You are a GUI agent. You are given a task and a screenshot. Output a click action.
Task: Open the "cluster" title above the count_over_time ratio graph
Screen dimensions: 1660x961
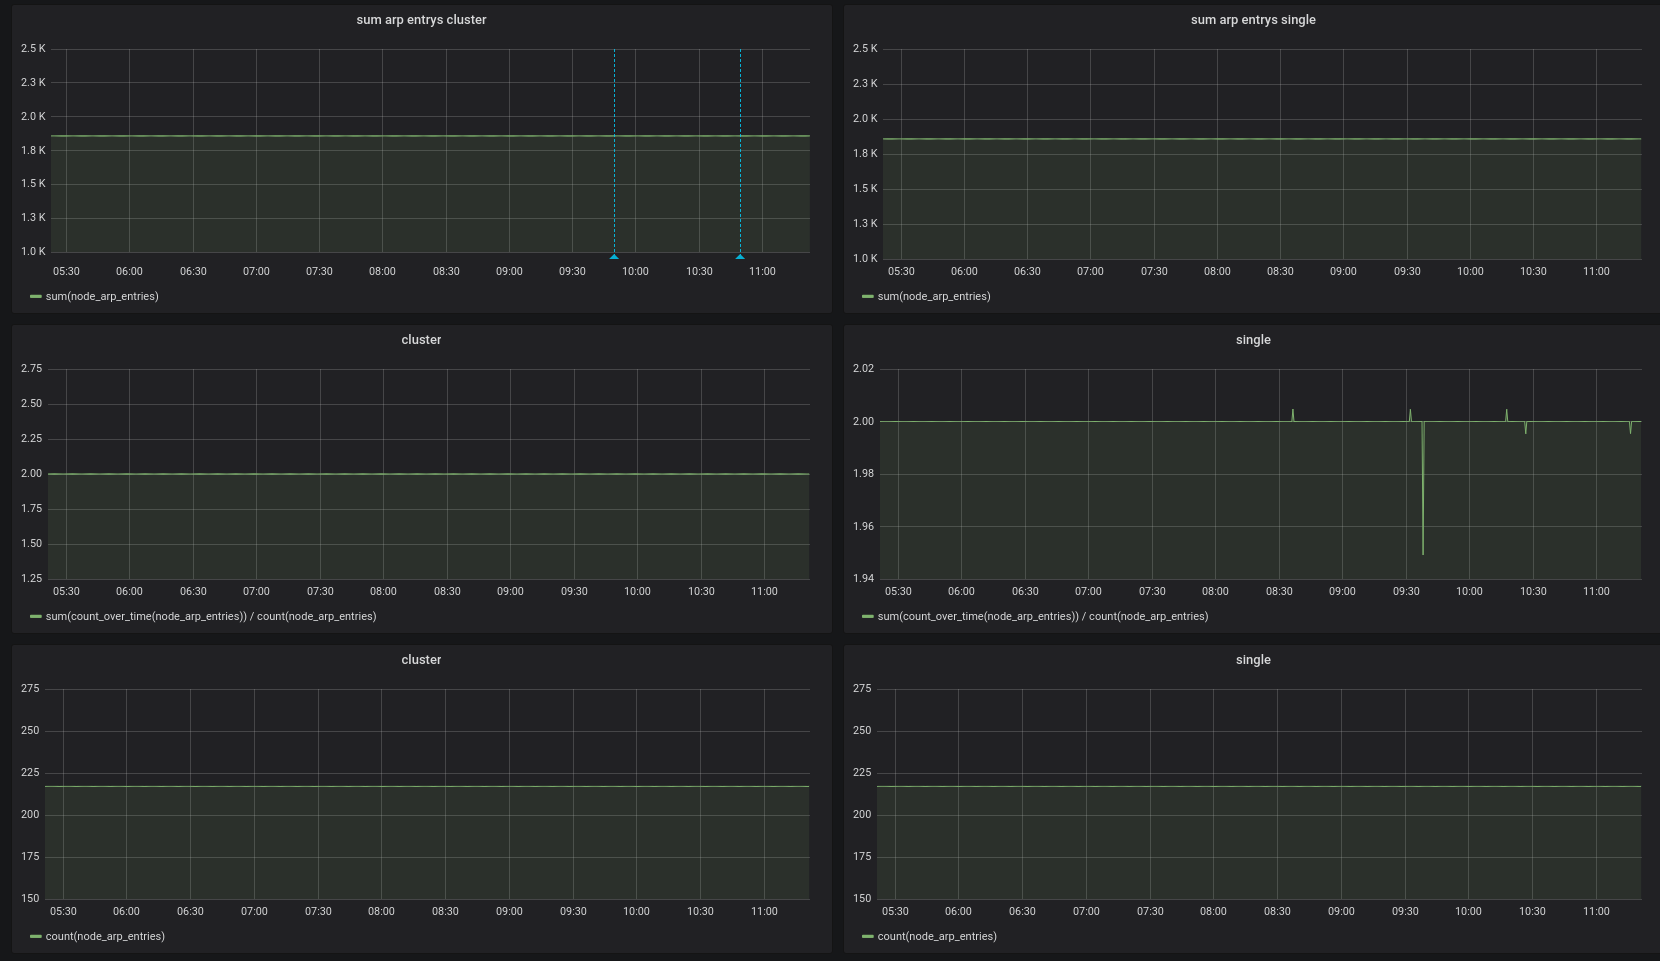[x=421, y=340]
